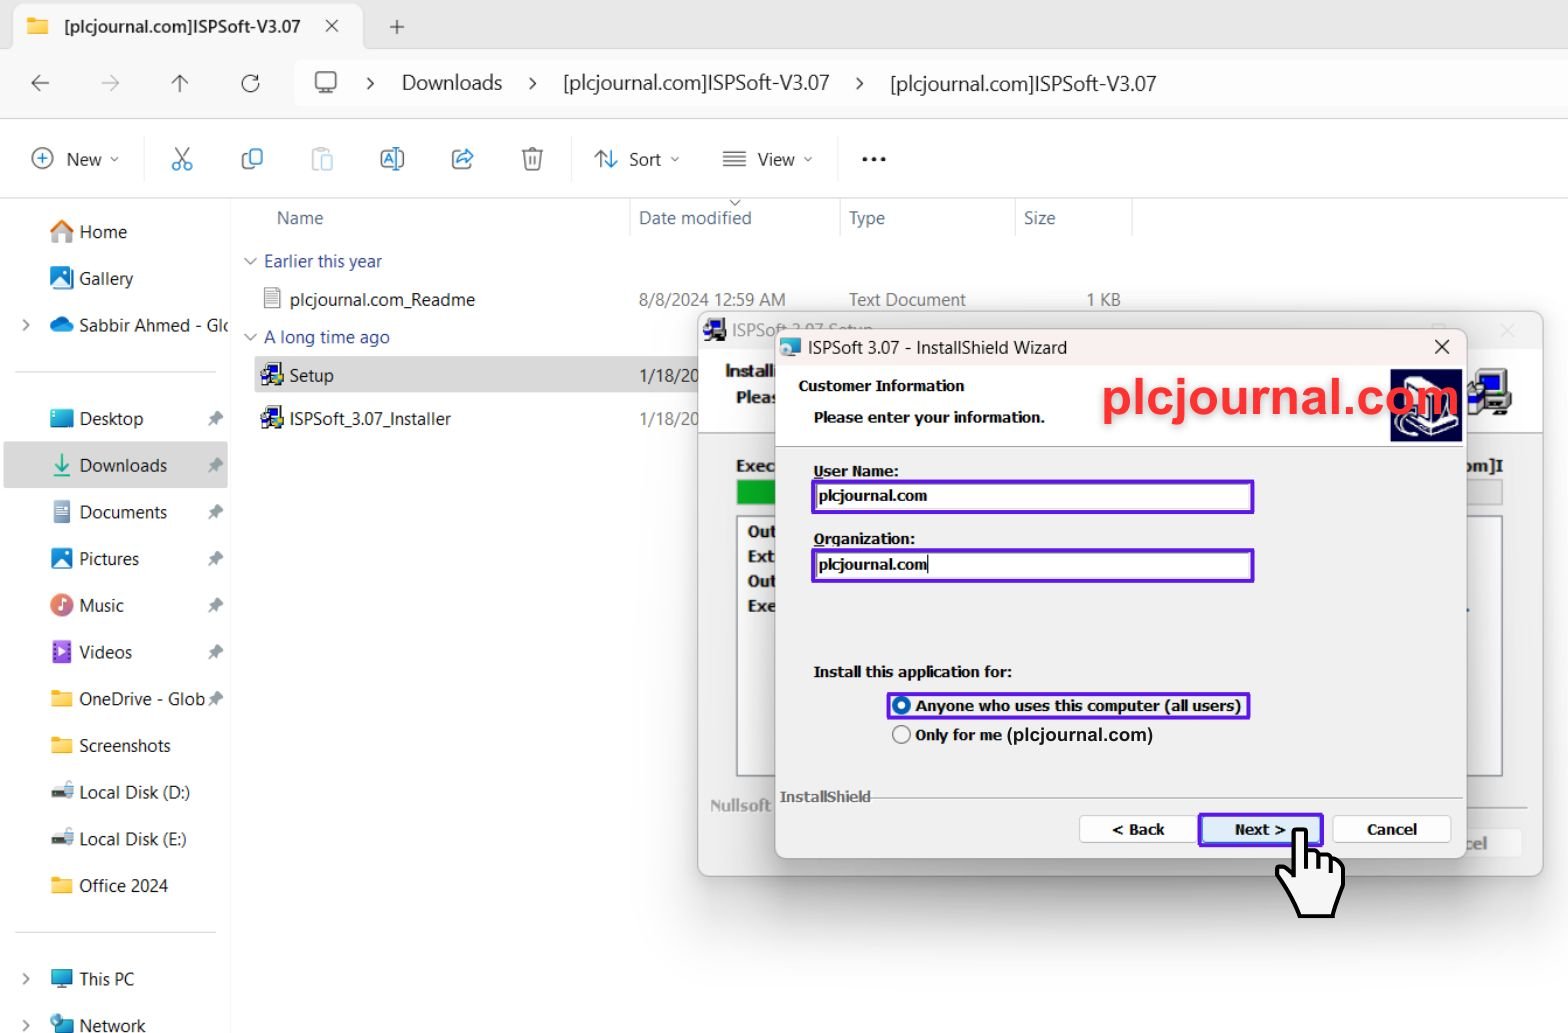Collapse the Earlier this year group

(x=250, y=261)
